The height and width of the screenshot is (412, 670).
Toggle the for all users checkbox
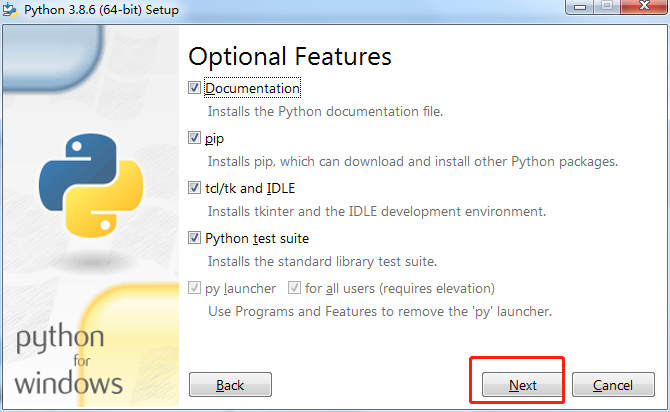[x=294, y=288]
